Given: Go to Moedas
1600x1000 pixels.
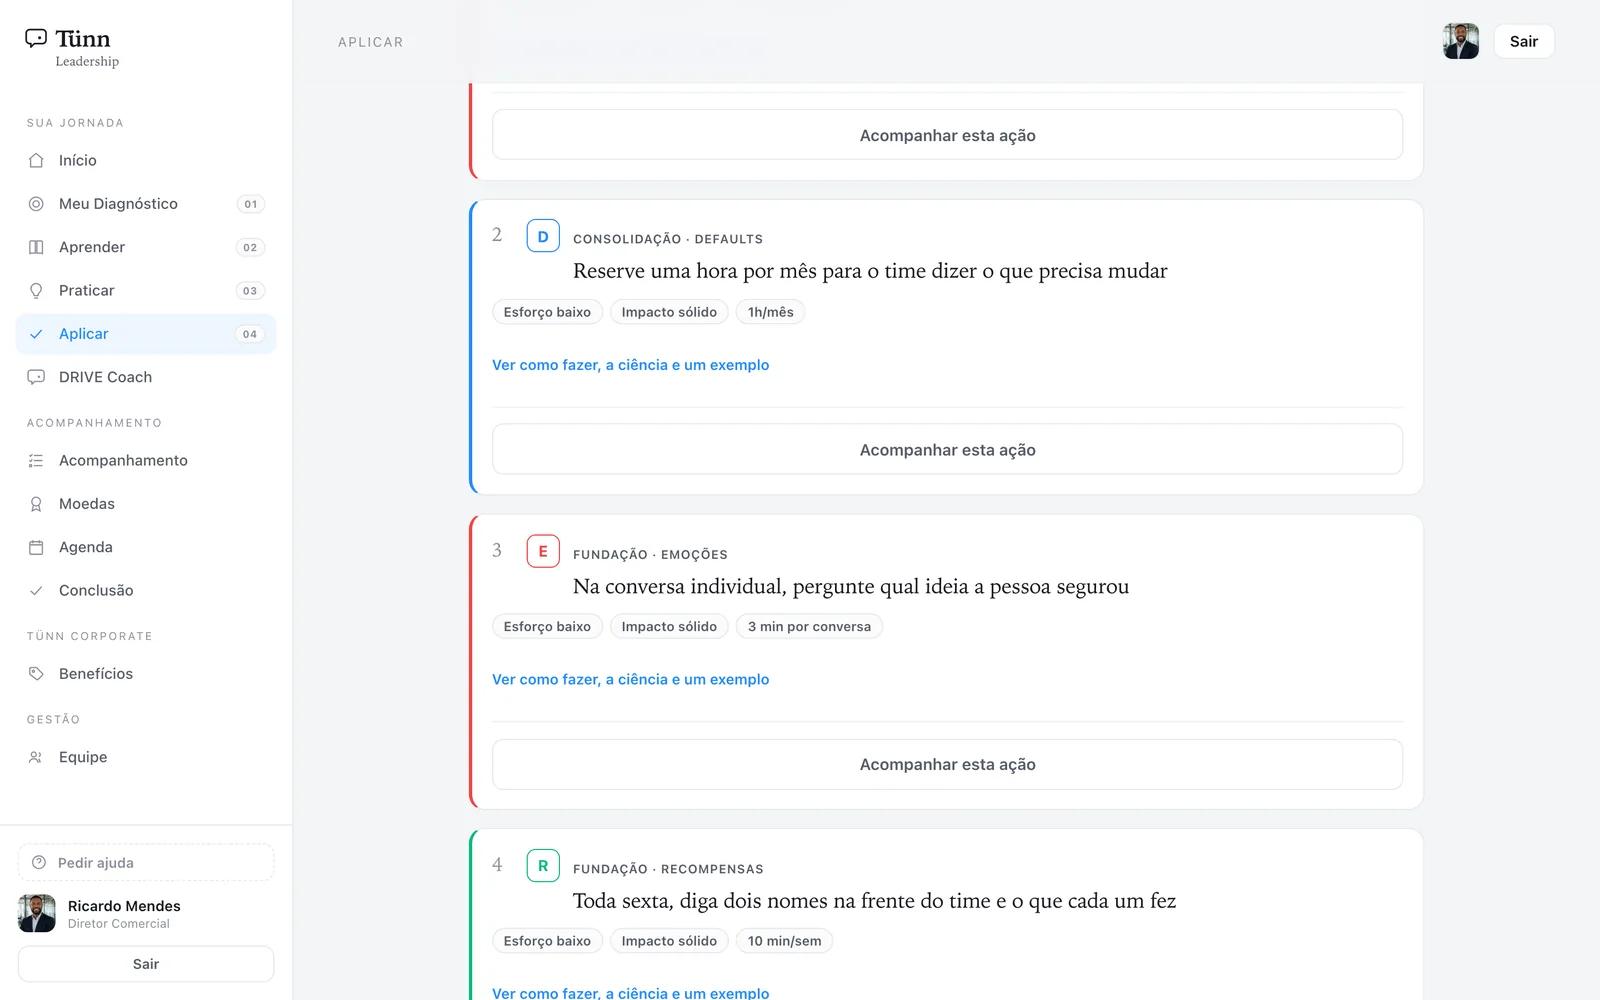Looking at the screenshot, I should point(146,504).
